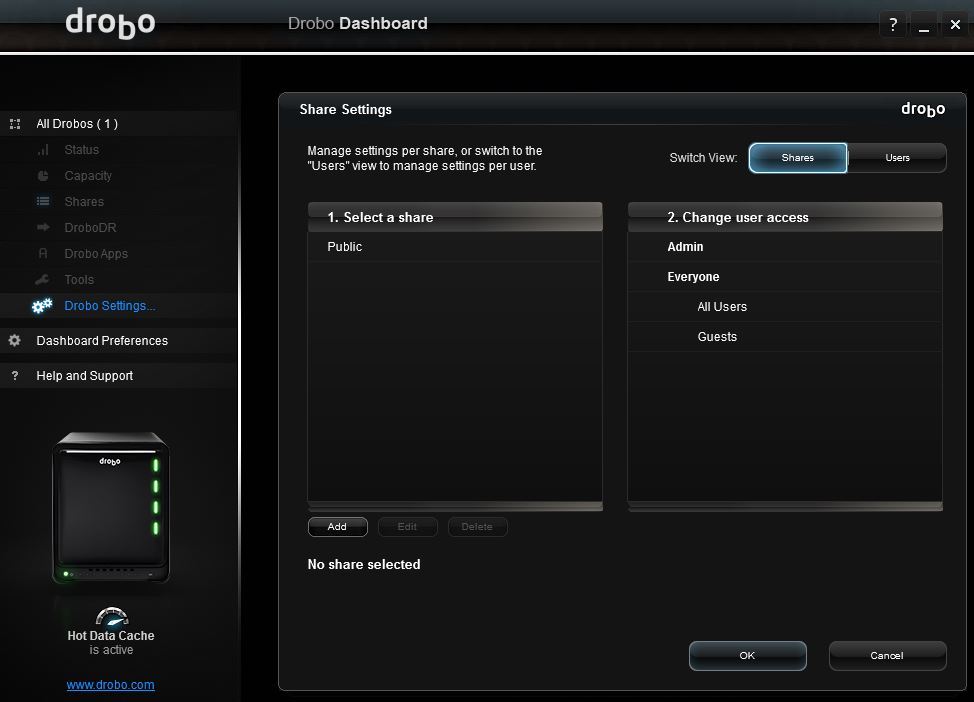The height and width of the screenshot is (702, 974).
Task: Click the Hot Data Cache gauge icon
Action: (112, 616)
